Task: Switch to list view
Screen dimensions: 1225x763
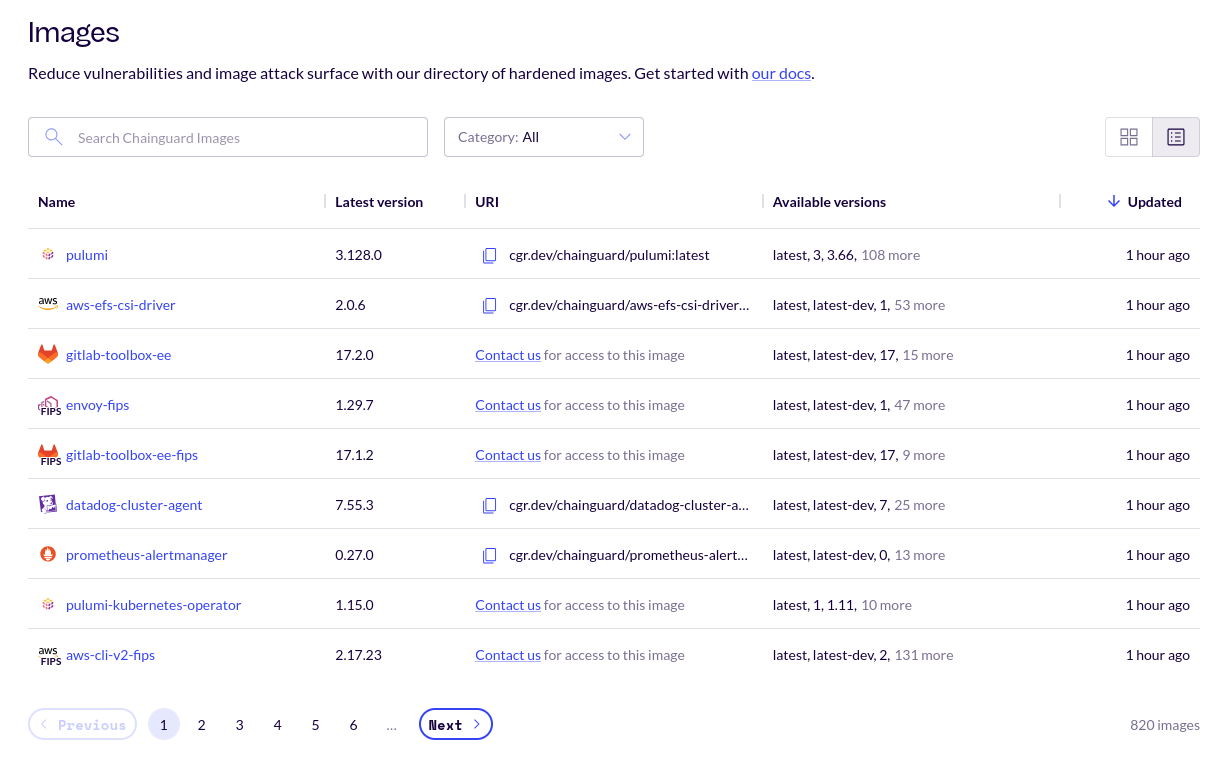Action: tap(1176, 137)
